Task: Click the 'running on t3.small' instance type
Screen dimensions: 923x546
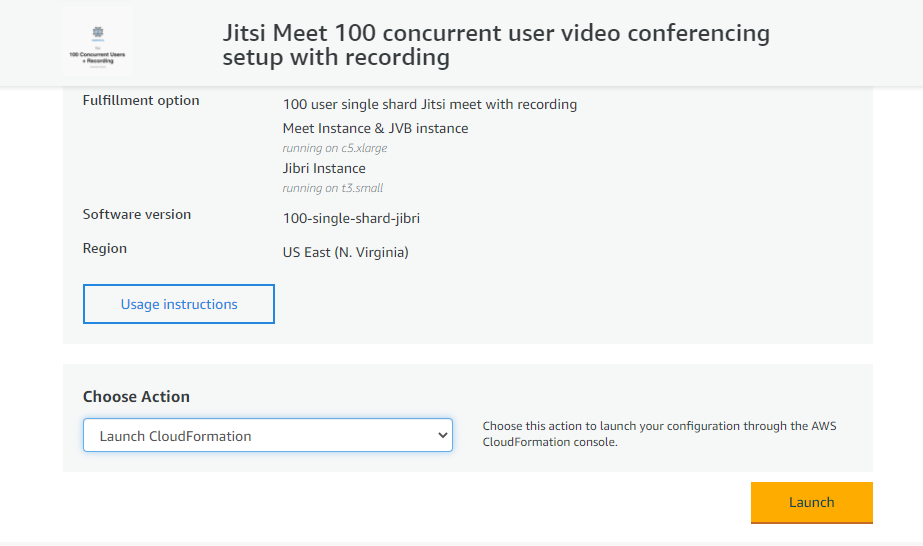Action: (x=332, y=188)
